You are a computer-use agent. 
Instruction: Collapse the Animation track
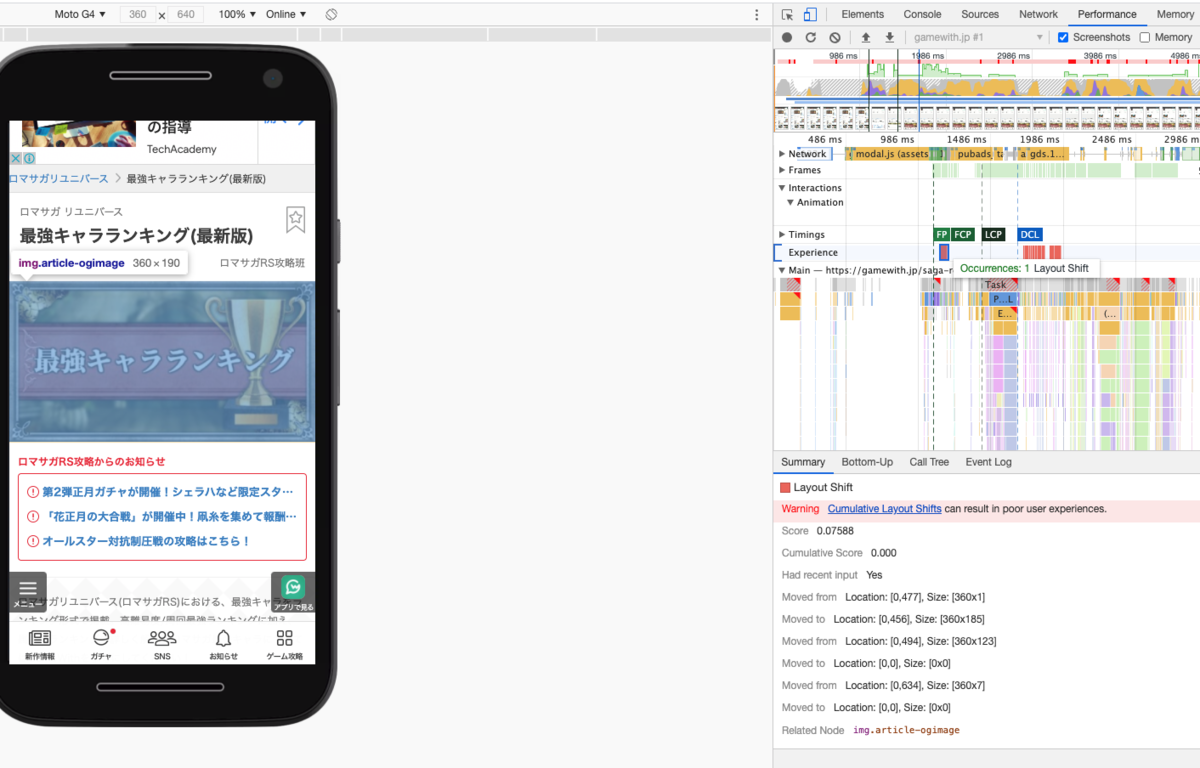790,202
